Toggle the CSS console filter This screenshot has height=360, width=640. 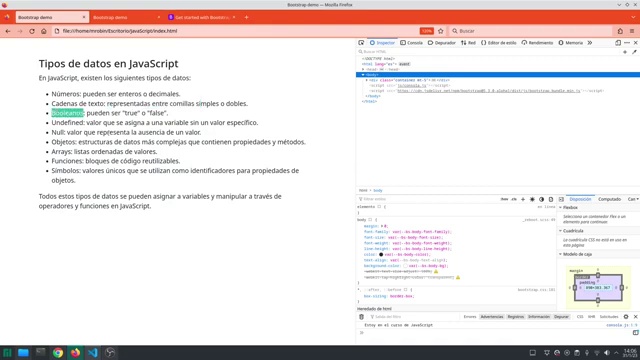point(580,317)
